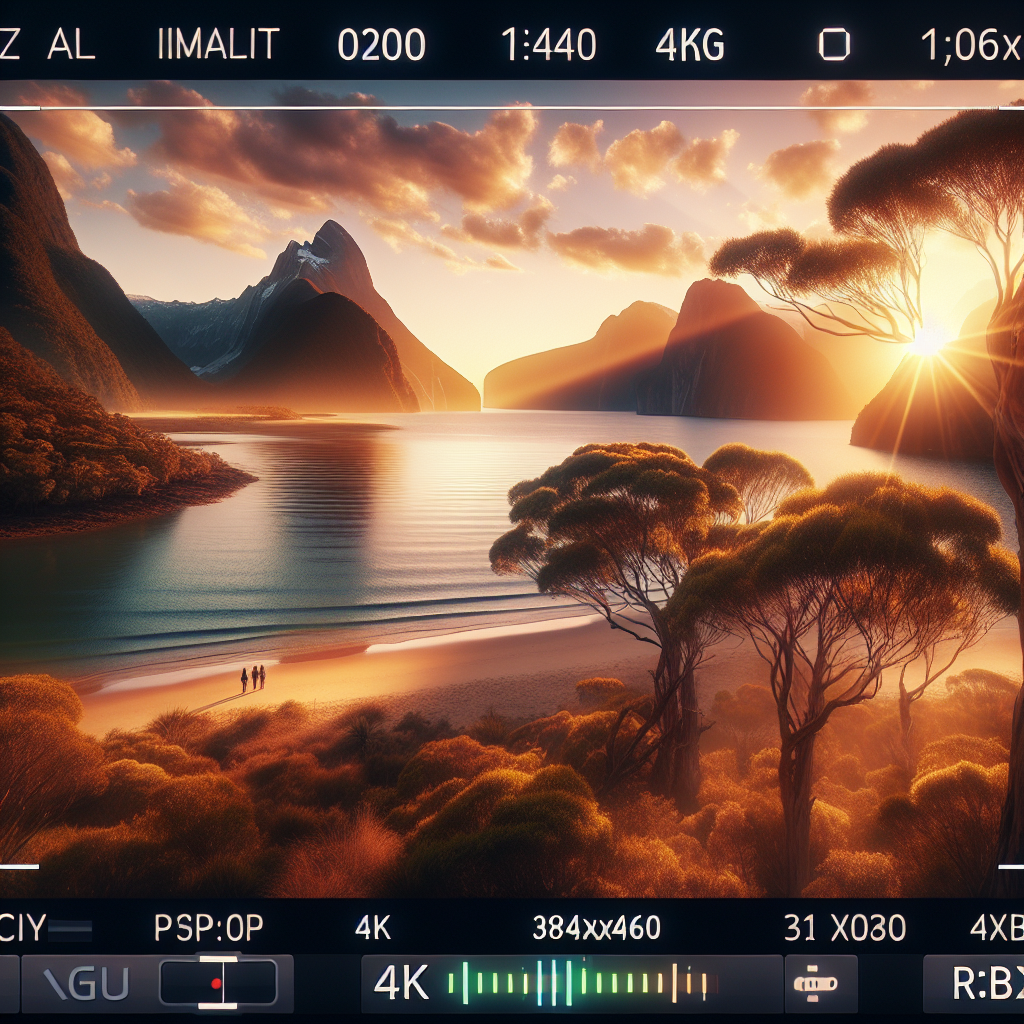Click the orange icon button in bottom bar
This screenshot has height=1024, width=1024.
pos(820,984)
